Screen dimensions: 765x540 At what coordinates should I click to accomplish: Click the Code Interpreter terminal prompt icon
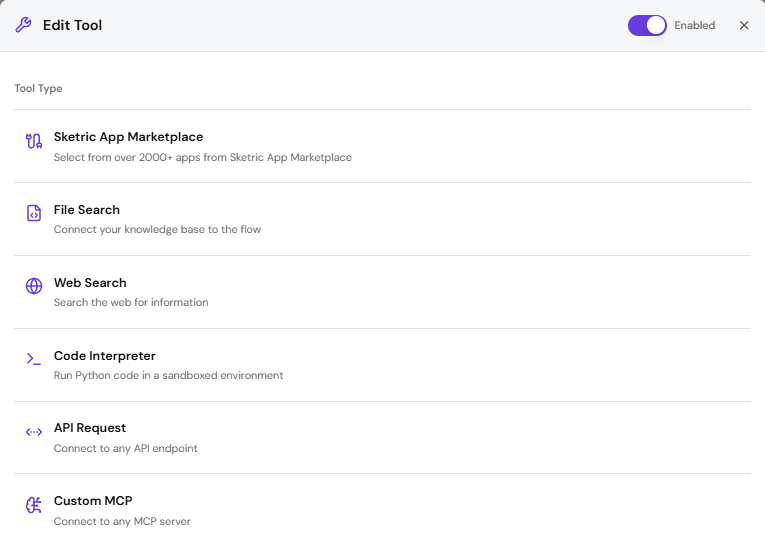pos(34,359)
